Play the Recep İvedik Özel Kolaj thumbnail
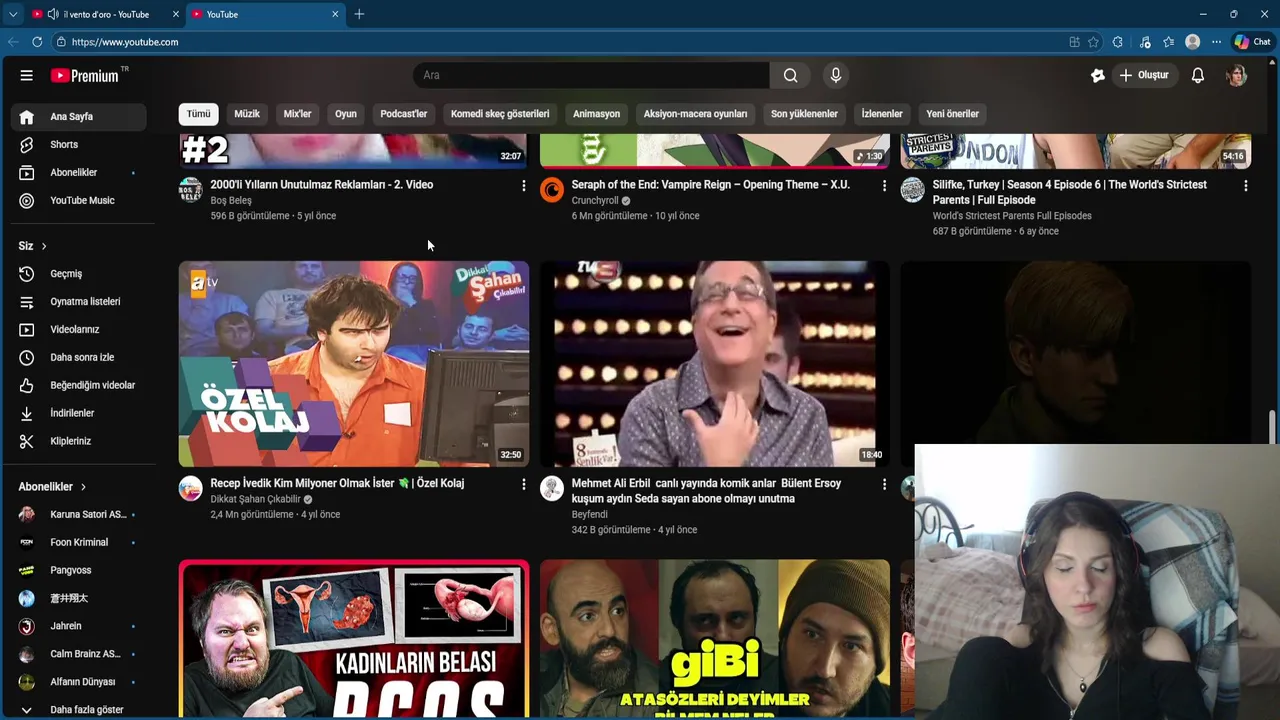1280x720 pixels. click(x=354, y=364)
